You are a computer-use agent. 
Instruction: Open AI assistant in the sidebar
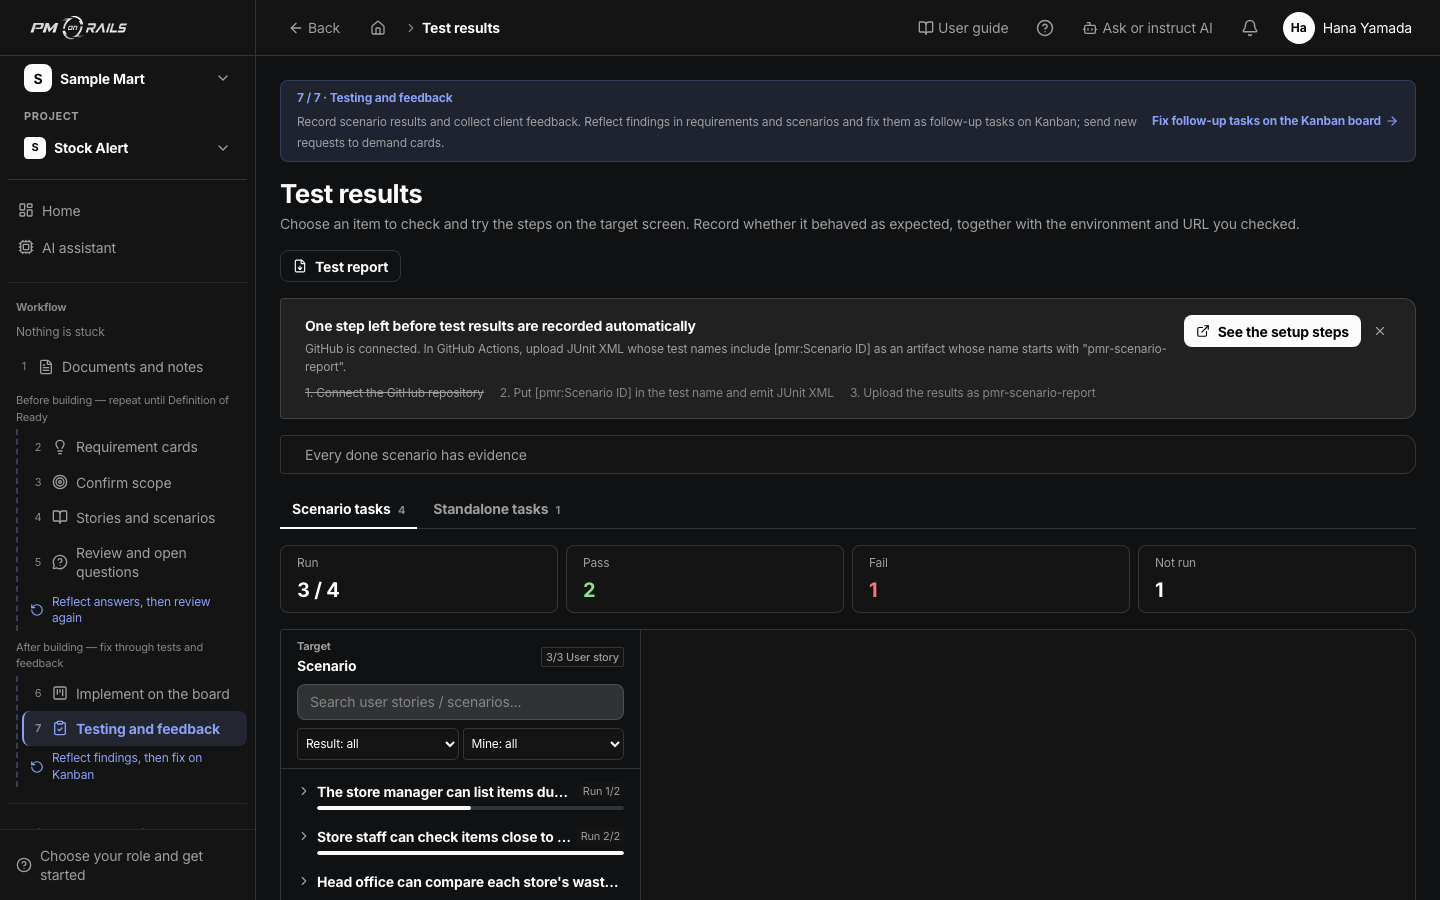127,248
